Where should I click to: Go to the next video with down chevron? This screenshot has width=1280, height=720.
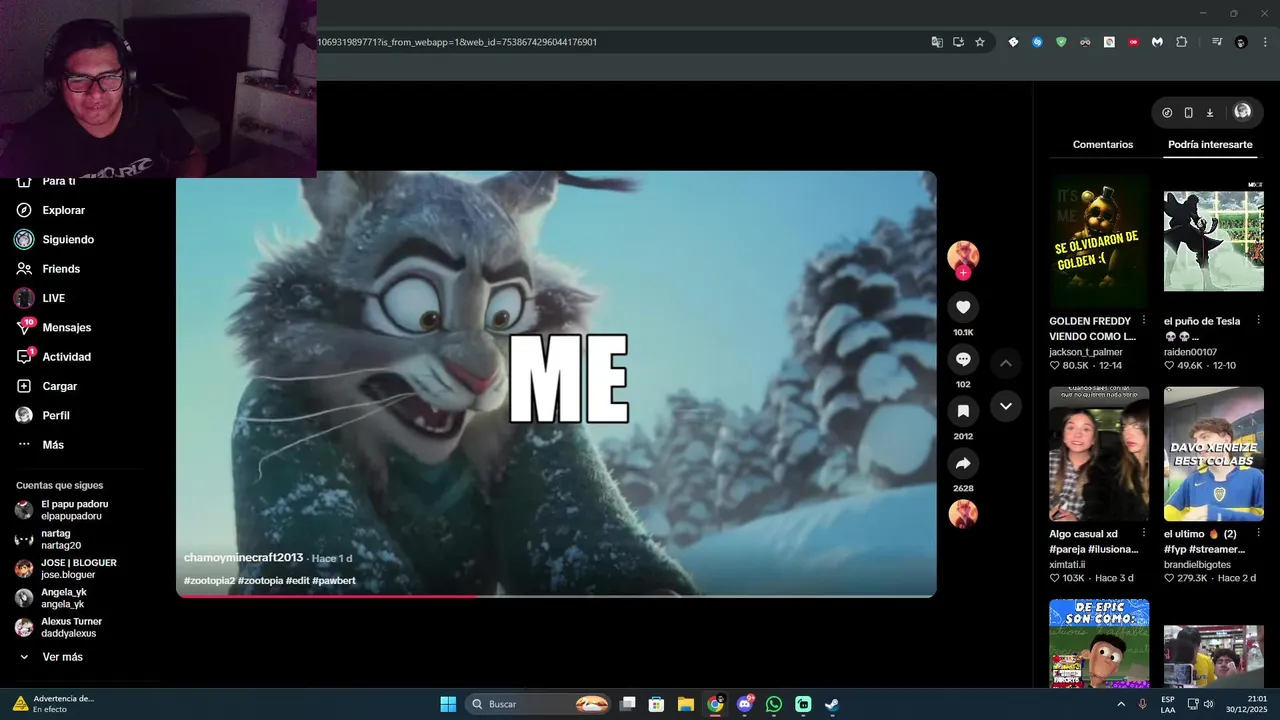[x=1006, y=406]
